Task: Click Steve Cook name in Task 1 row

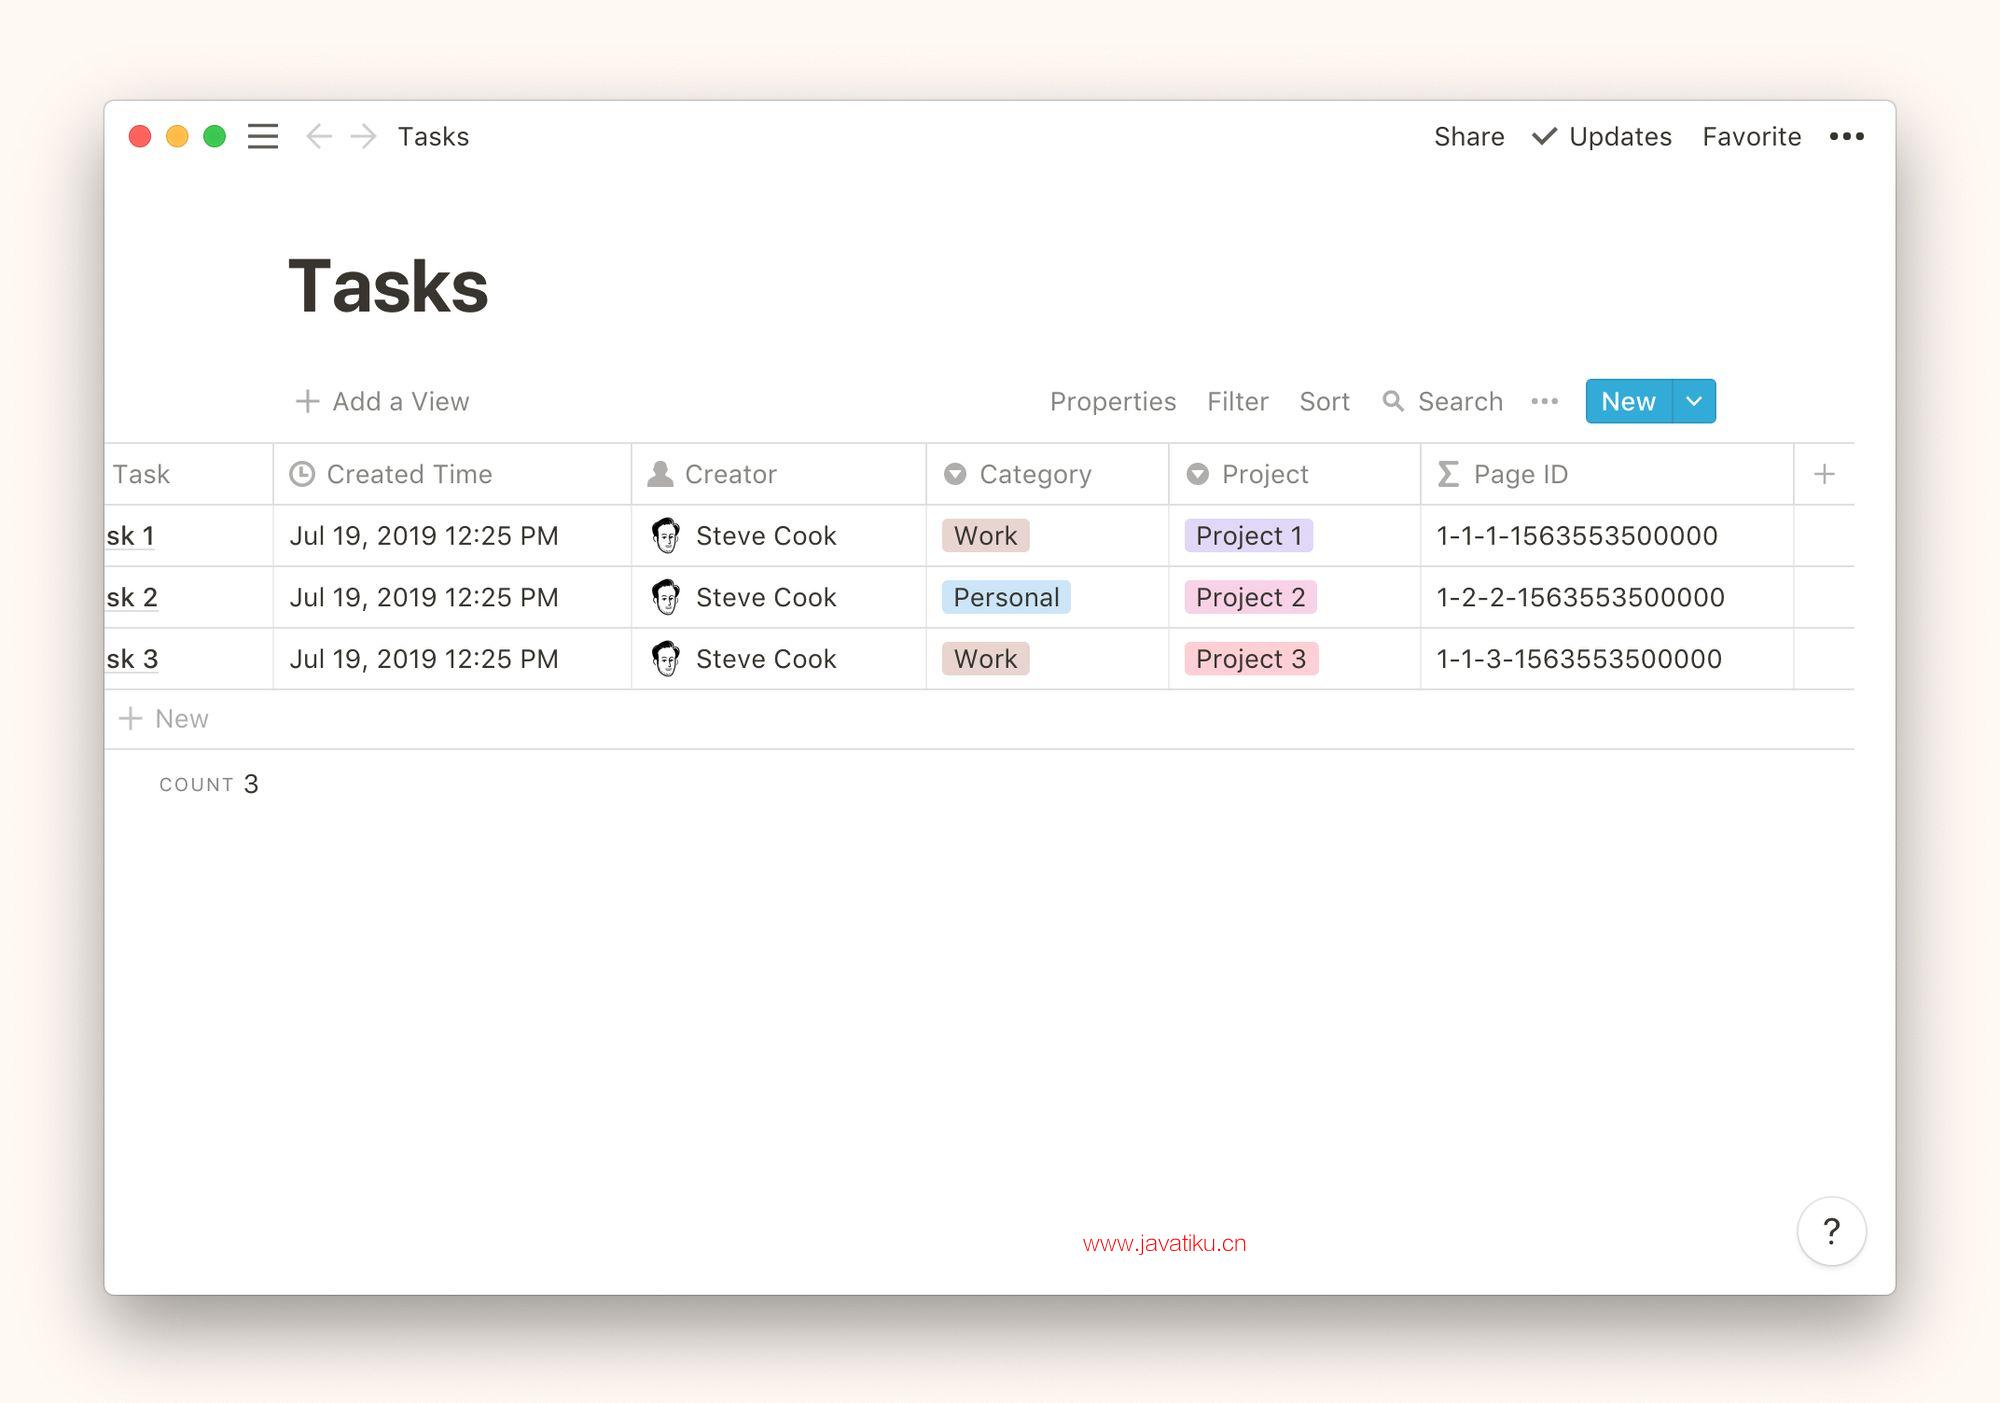Action: click(x=766, y=536)
